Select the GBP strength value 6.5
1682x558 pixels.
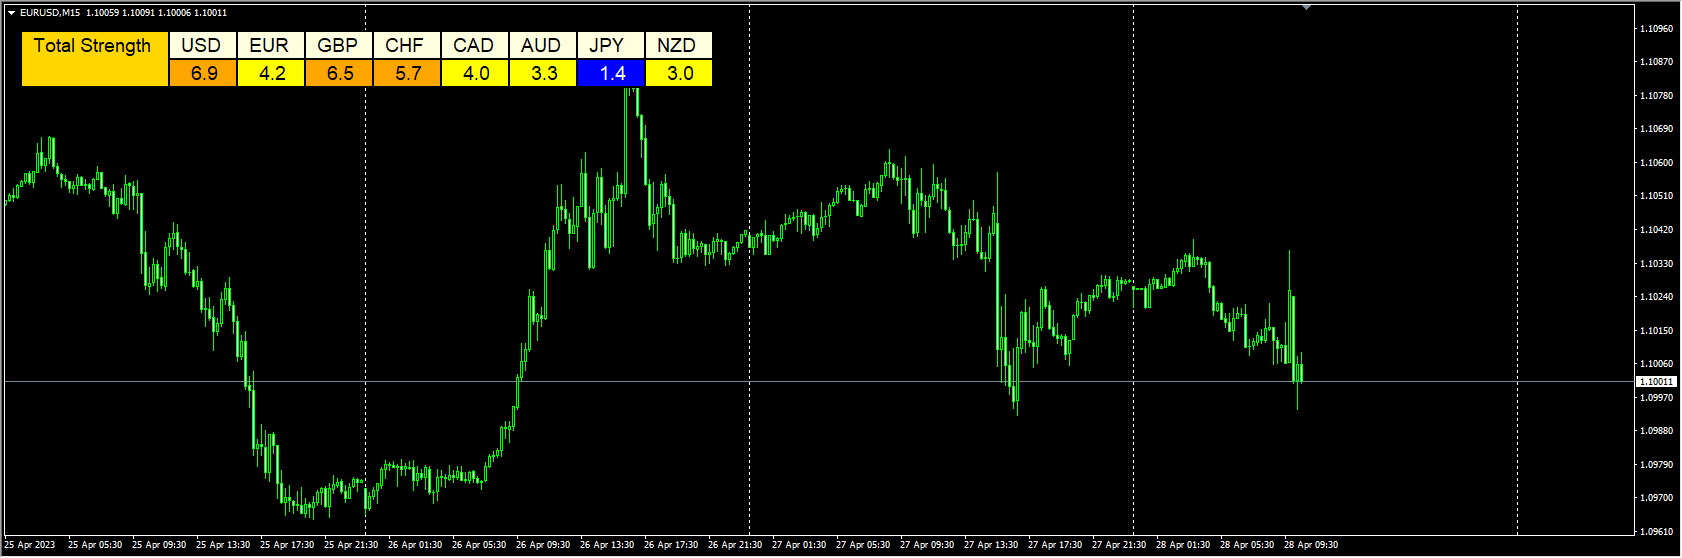(338, 73)
